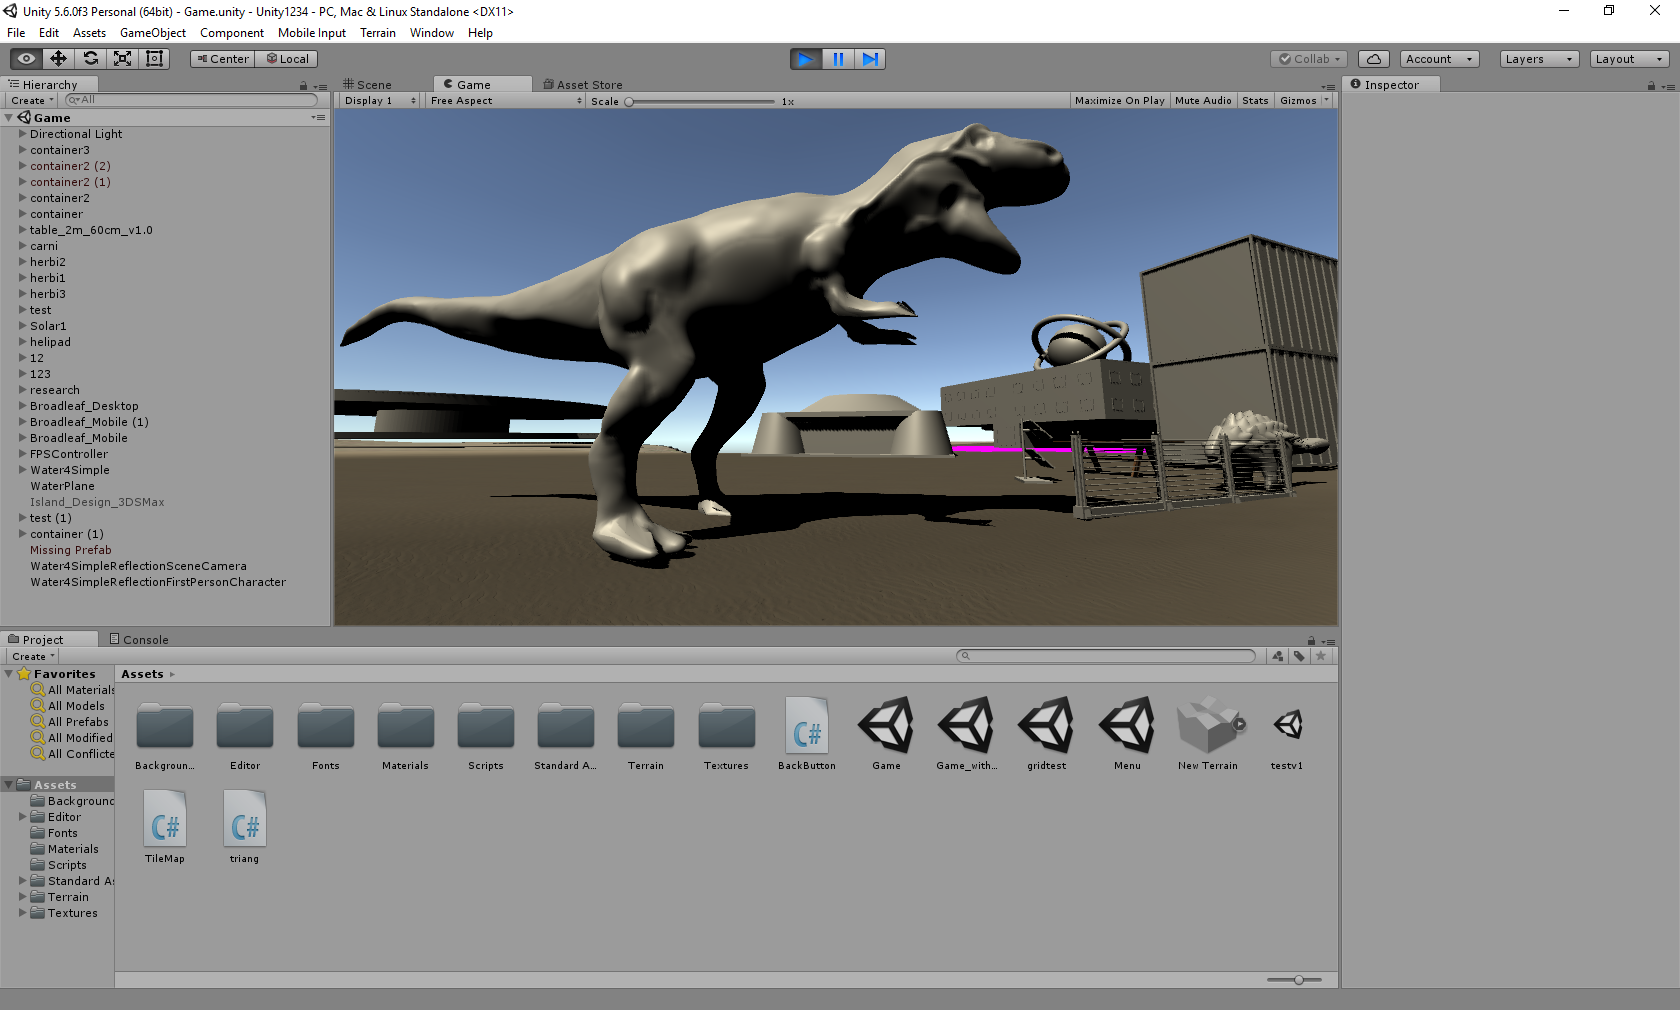Screen dimensions: 1680x1010
Task: Pause the running game
Action: pyautogui.click(x=838, y=59)
